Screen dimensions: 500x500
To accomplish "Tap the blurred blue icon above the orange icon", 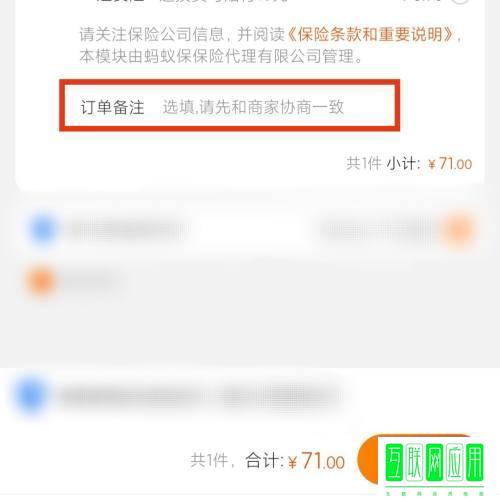I will [43, 229].
